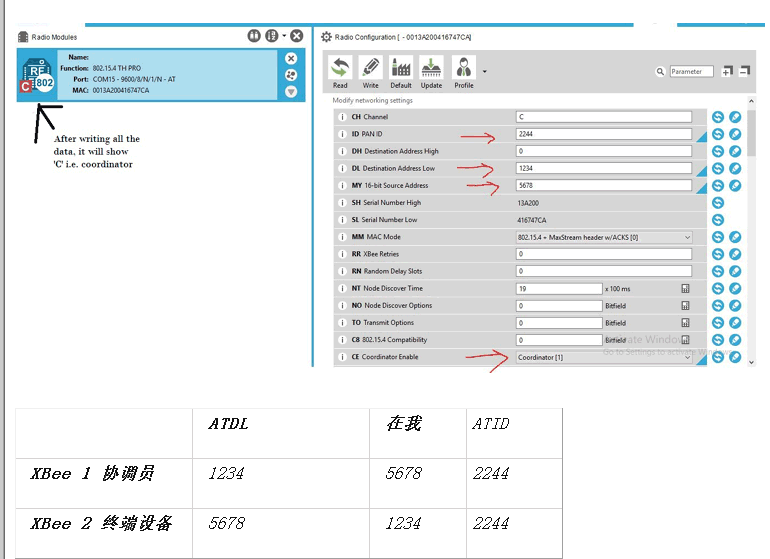Open NT Node Discover Time calculator
This screenshot has height=559, width=770.
(x=686, y=288)
